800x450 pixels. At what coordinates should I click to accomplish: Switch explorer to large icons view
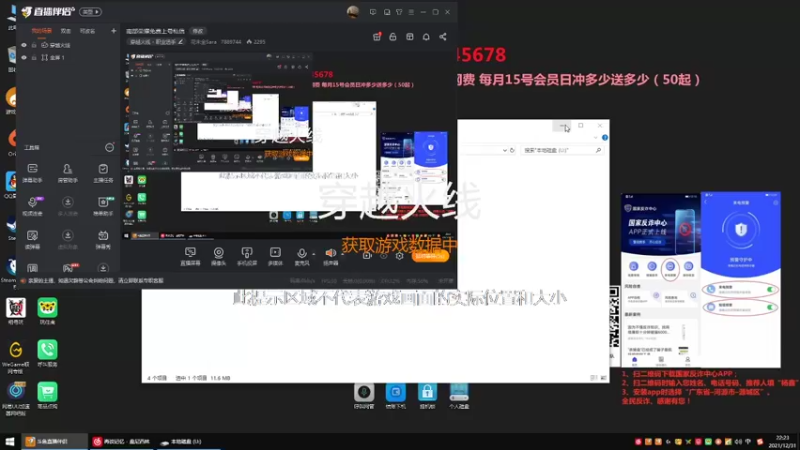[603, 378]
